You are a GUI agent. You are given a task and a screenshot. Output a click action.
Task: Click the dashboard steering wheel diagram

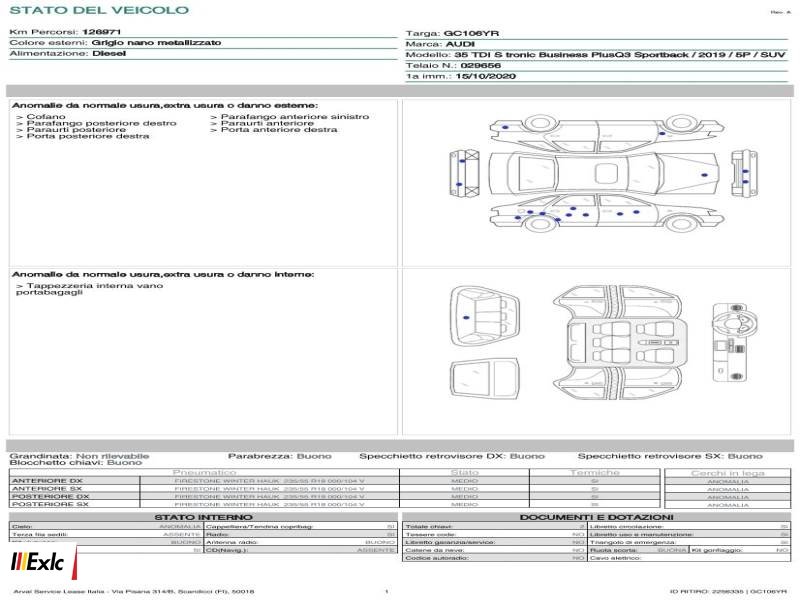(x=734, y=342)
